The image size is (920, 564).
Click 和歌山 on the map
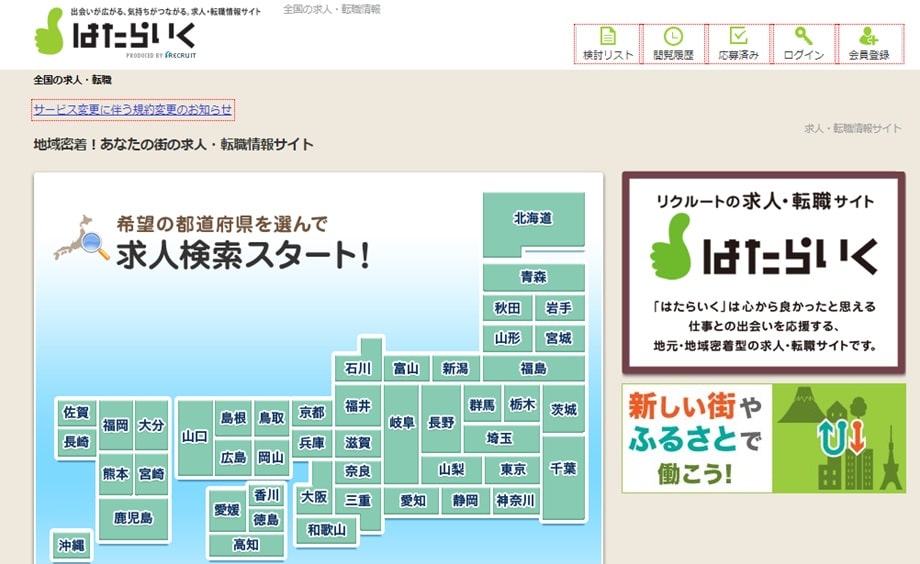click(x=327, y=530)
